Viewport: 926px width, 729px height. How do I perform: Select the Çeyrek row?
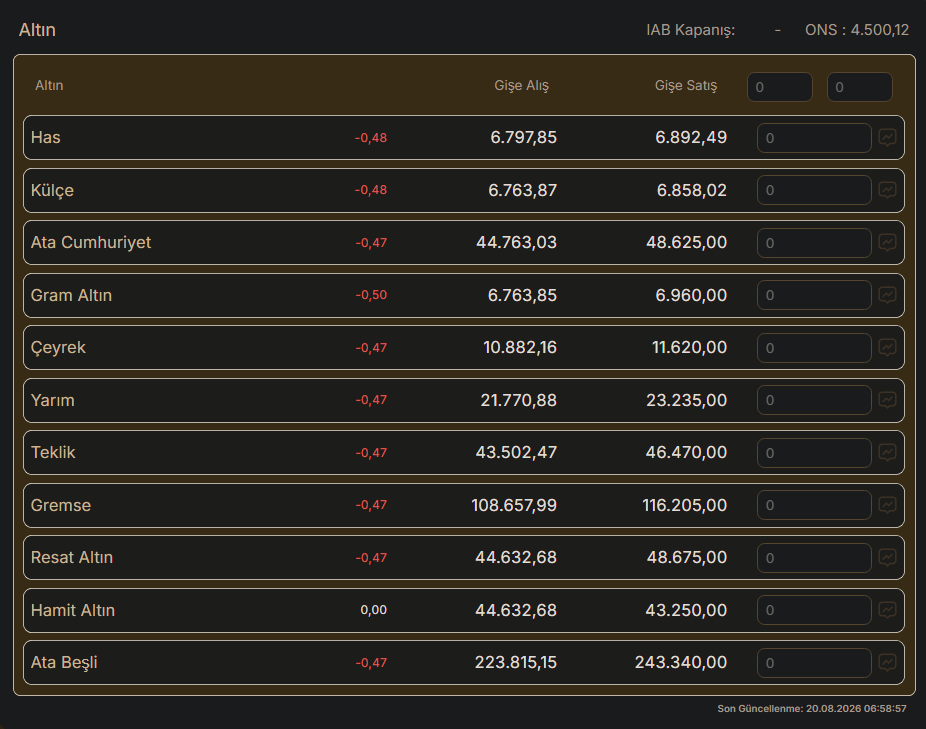tap(464, 347)
